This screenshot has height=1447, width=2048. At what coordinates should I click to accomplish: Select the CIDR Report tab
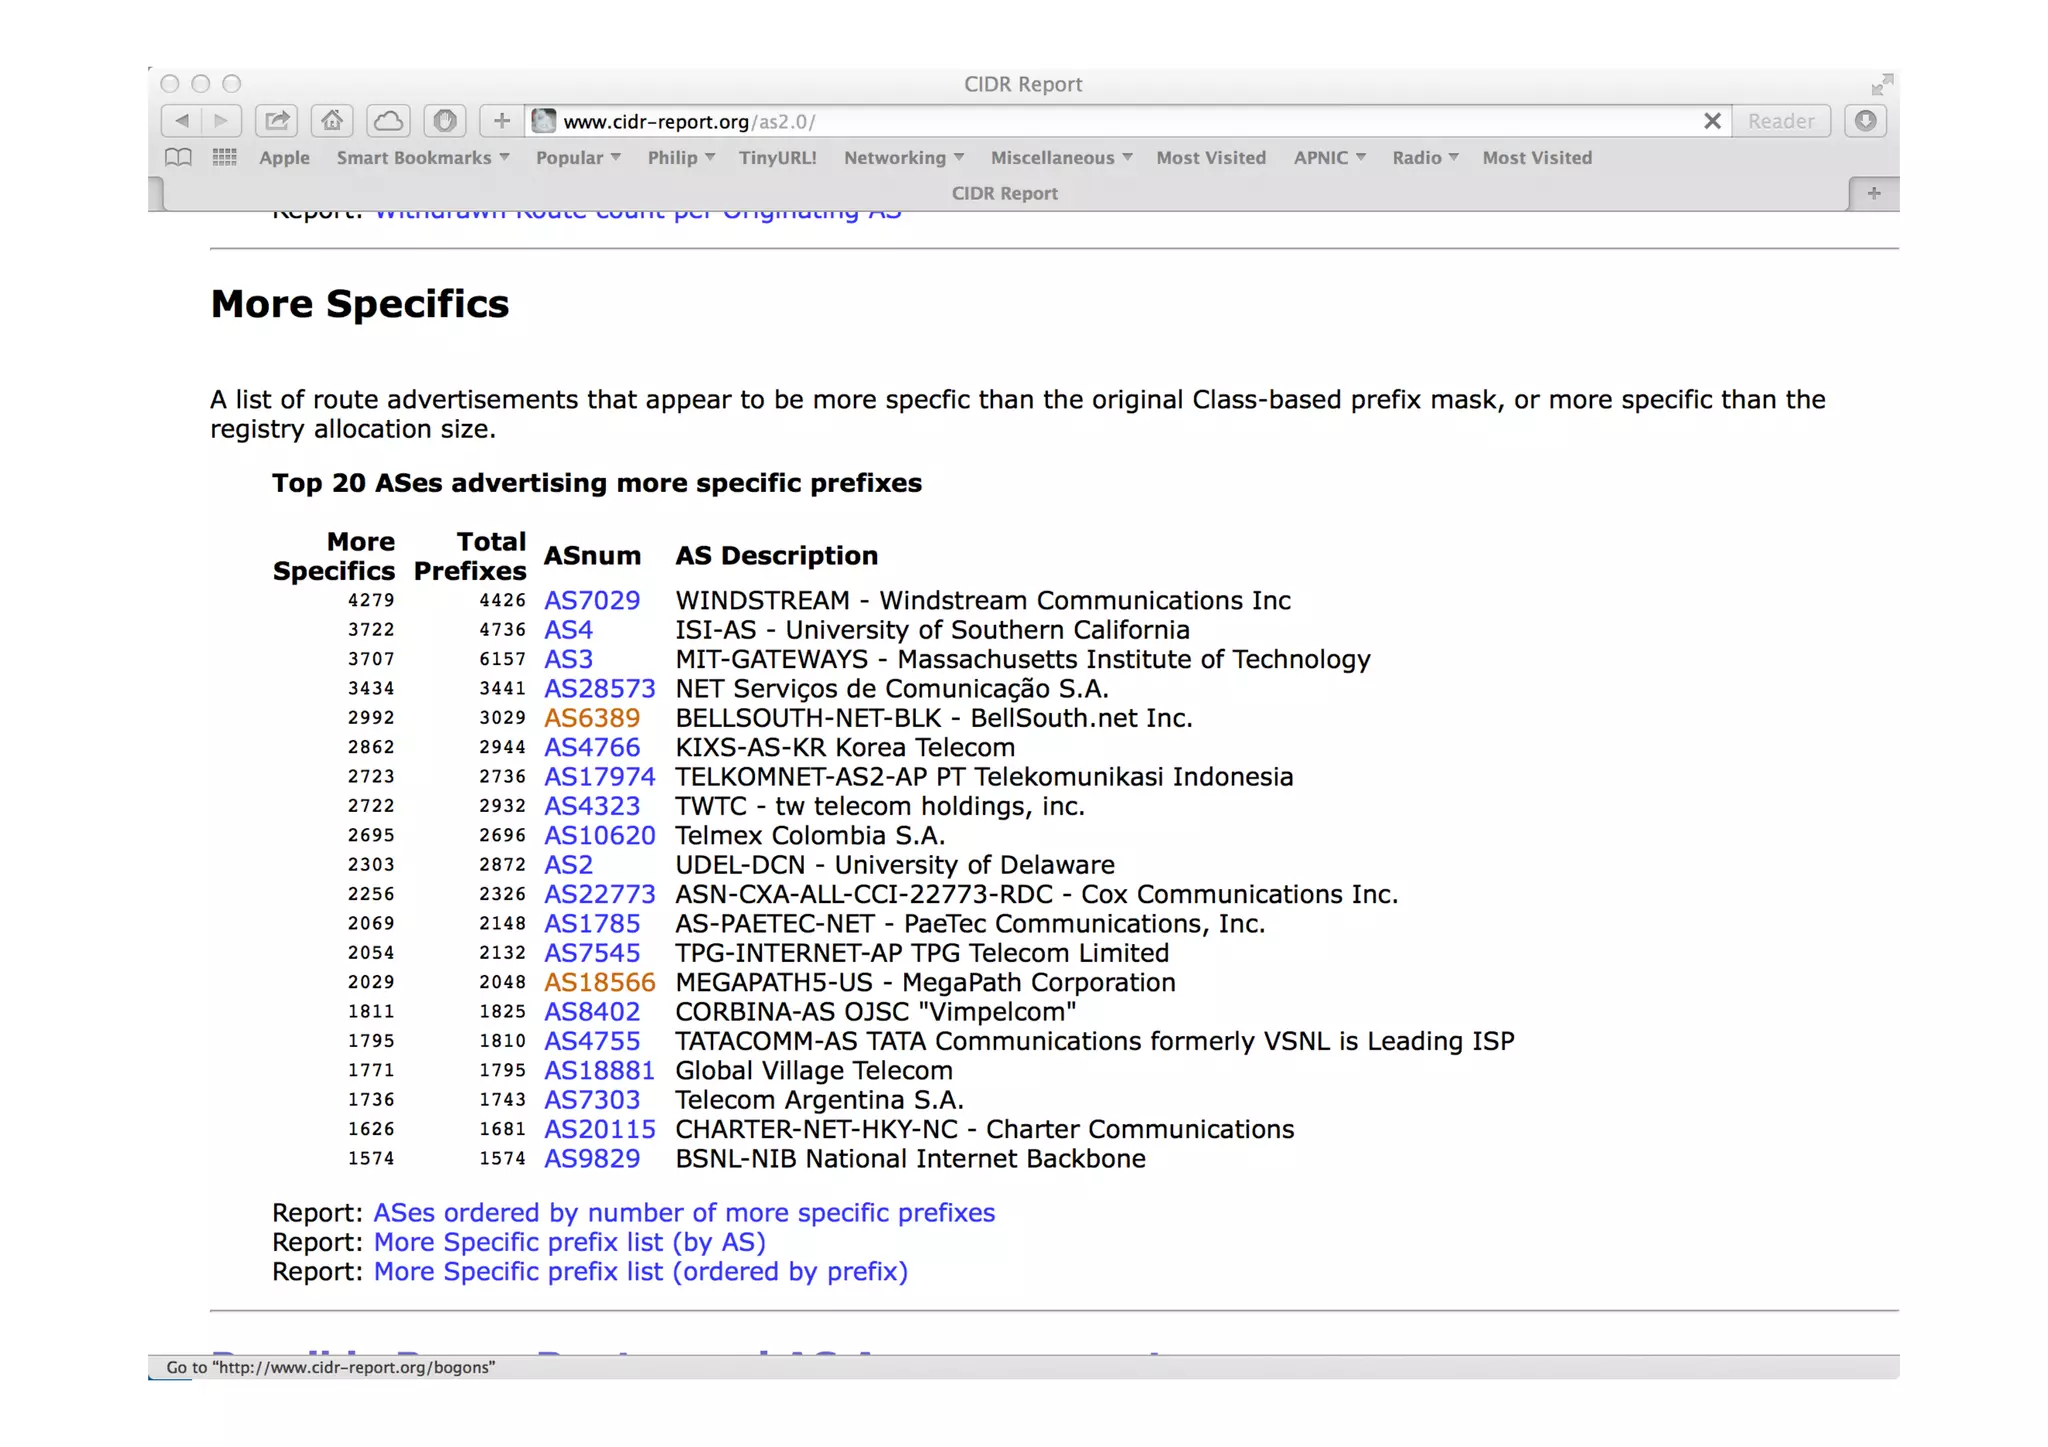pos(1004,194)
